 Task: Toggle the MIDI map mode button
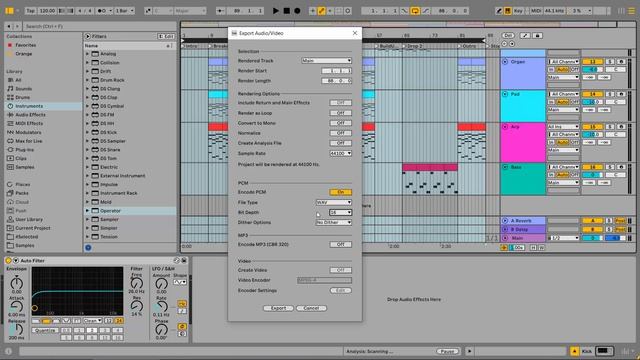[536, 11]
